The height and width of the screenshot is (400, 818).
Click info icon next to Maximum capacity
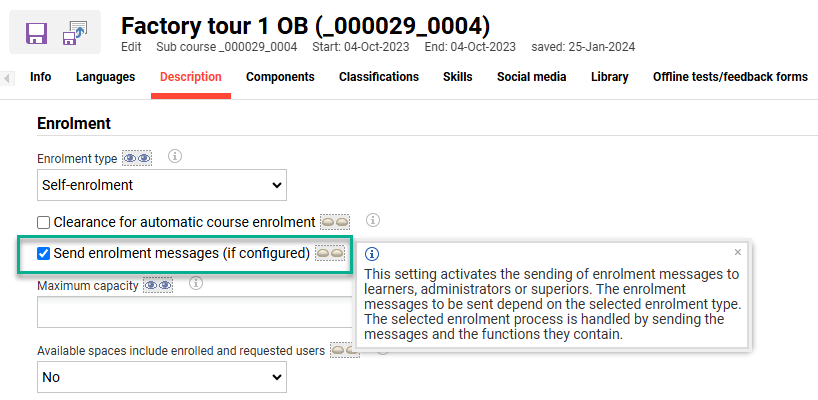tap(196, 284)
